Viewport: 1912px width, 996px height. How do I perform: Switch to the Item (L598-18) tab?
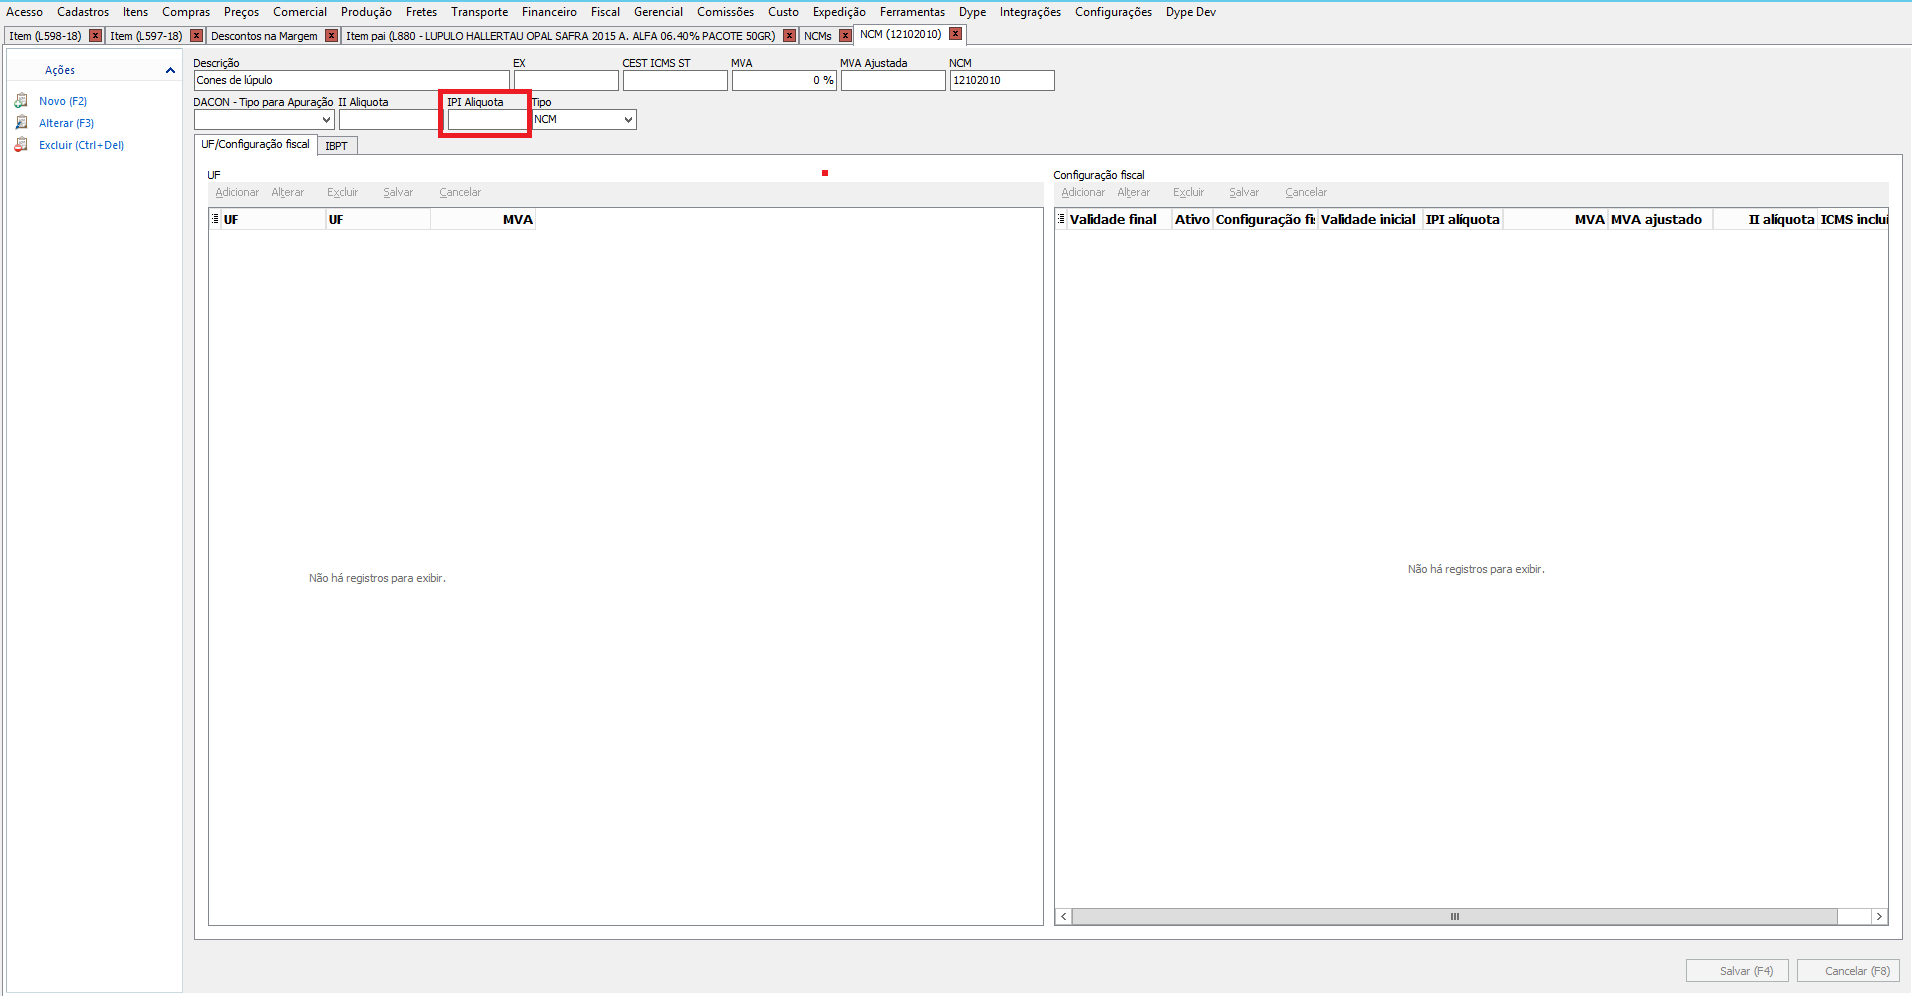point(45,36)
